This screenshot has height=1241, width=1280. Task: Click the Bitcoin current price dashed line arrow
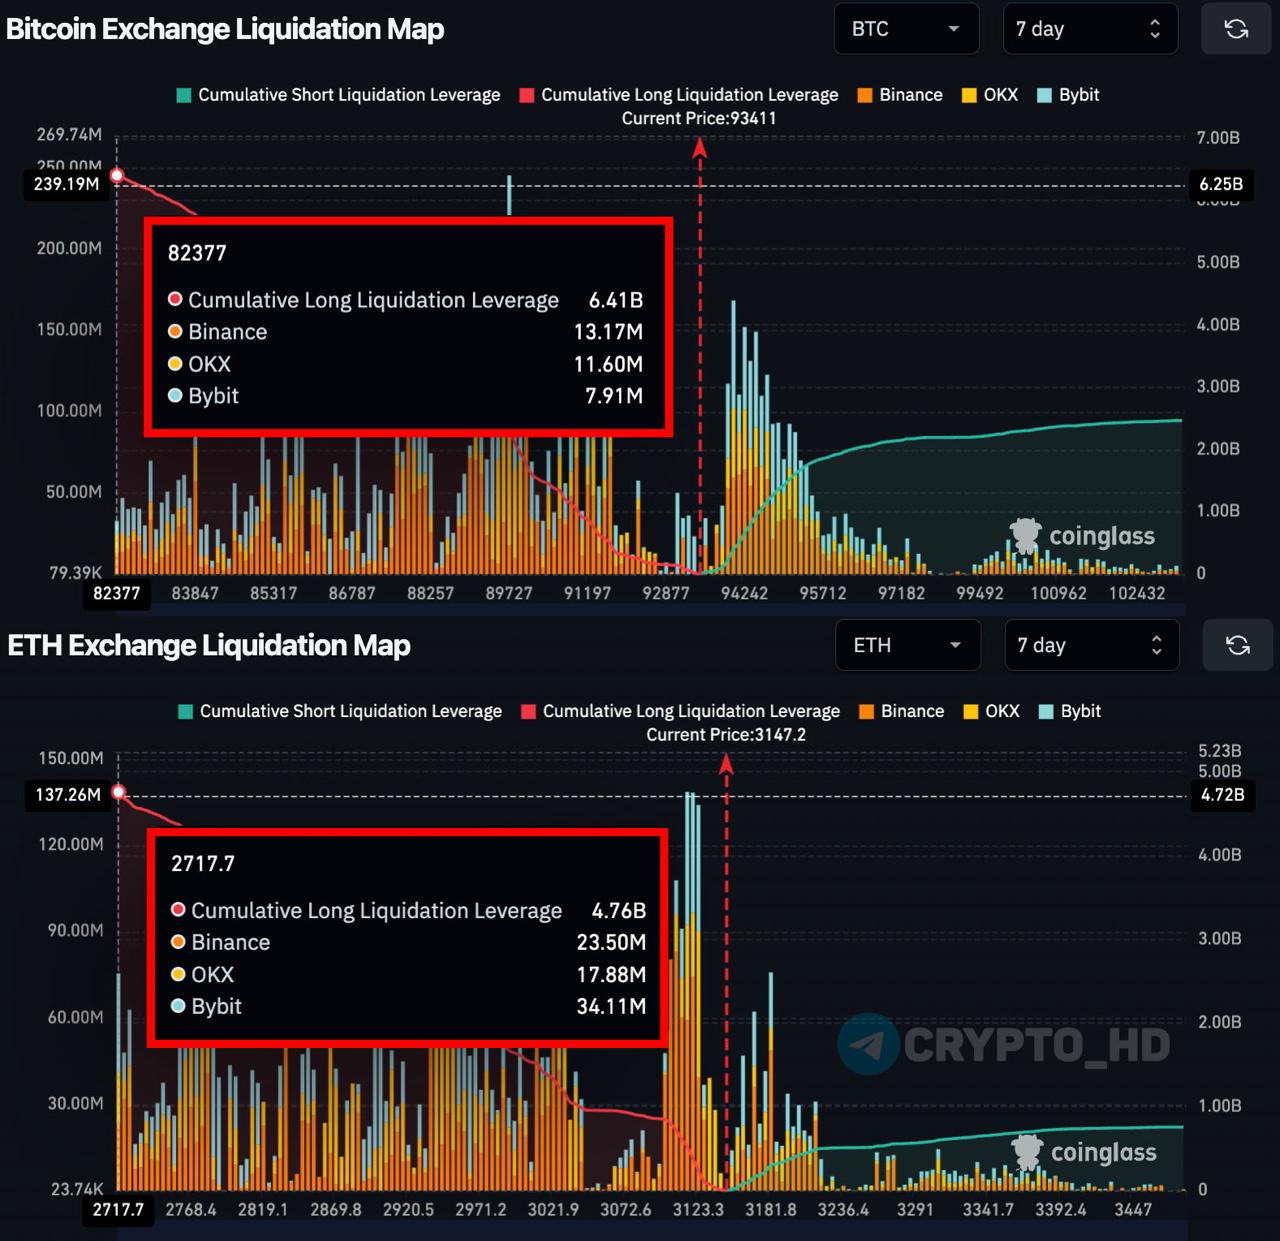tap(700, 148)
